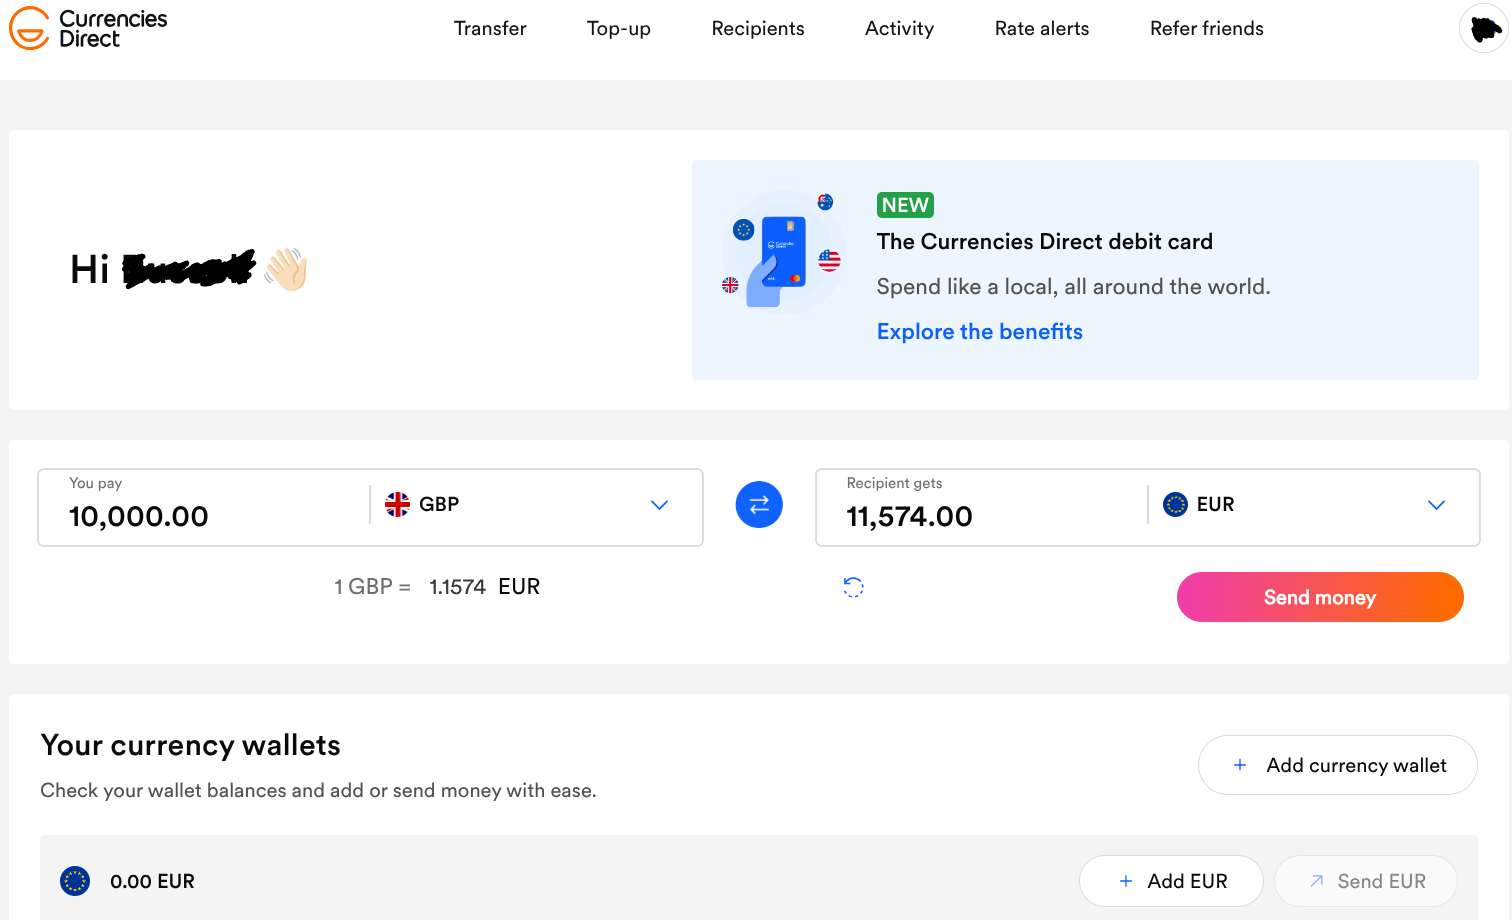1512x920 pixels.
Task: Click the Currencies Direct logo
Action: click(88, 28)
